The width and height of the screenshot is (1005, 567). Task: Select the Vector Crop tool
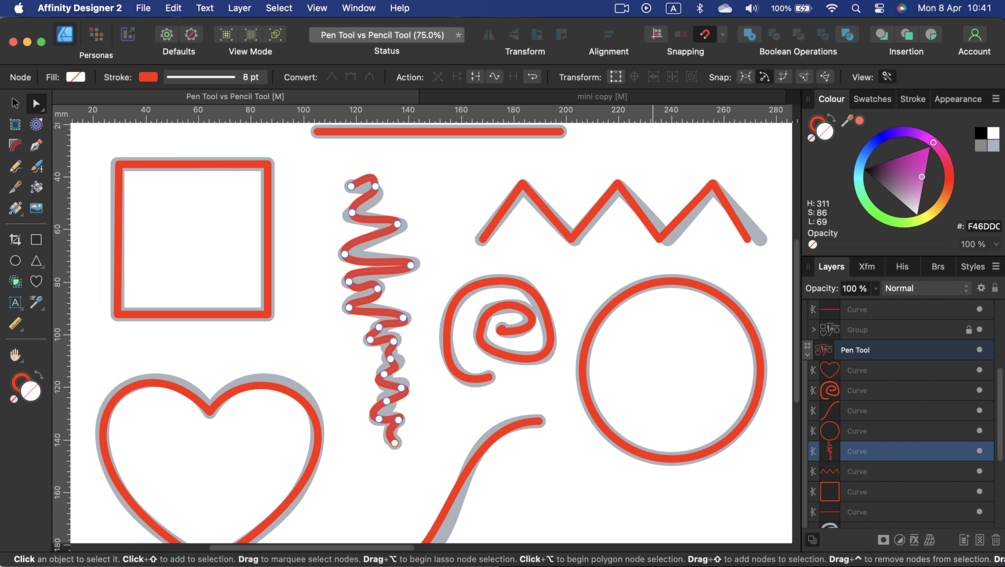point(15,240)
